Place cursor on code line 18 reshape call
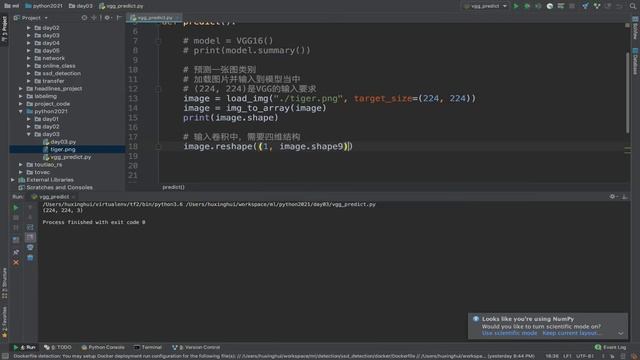 pyautogui.click(x=268, y=147)
